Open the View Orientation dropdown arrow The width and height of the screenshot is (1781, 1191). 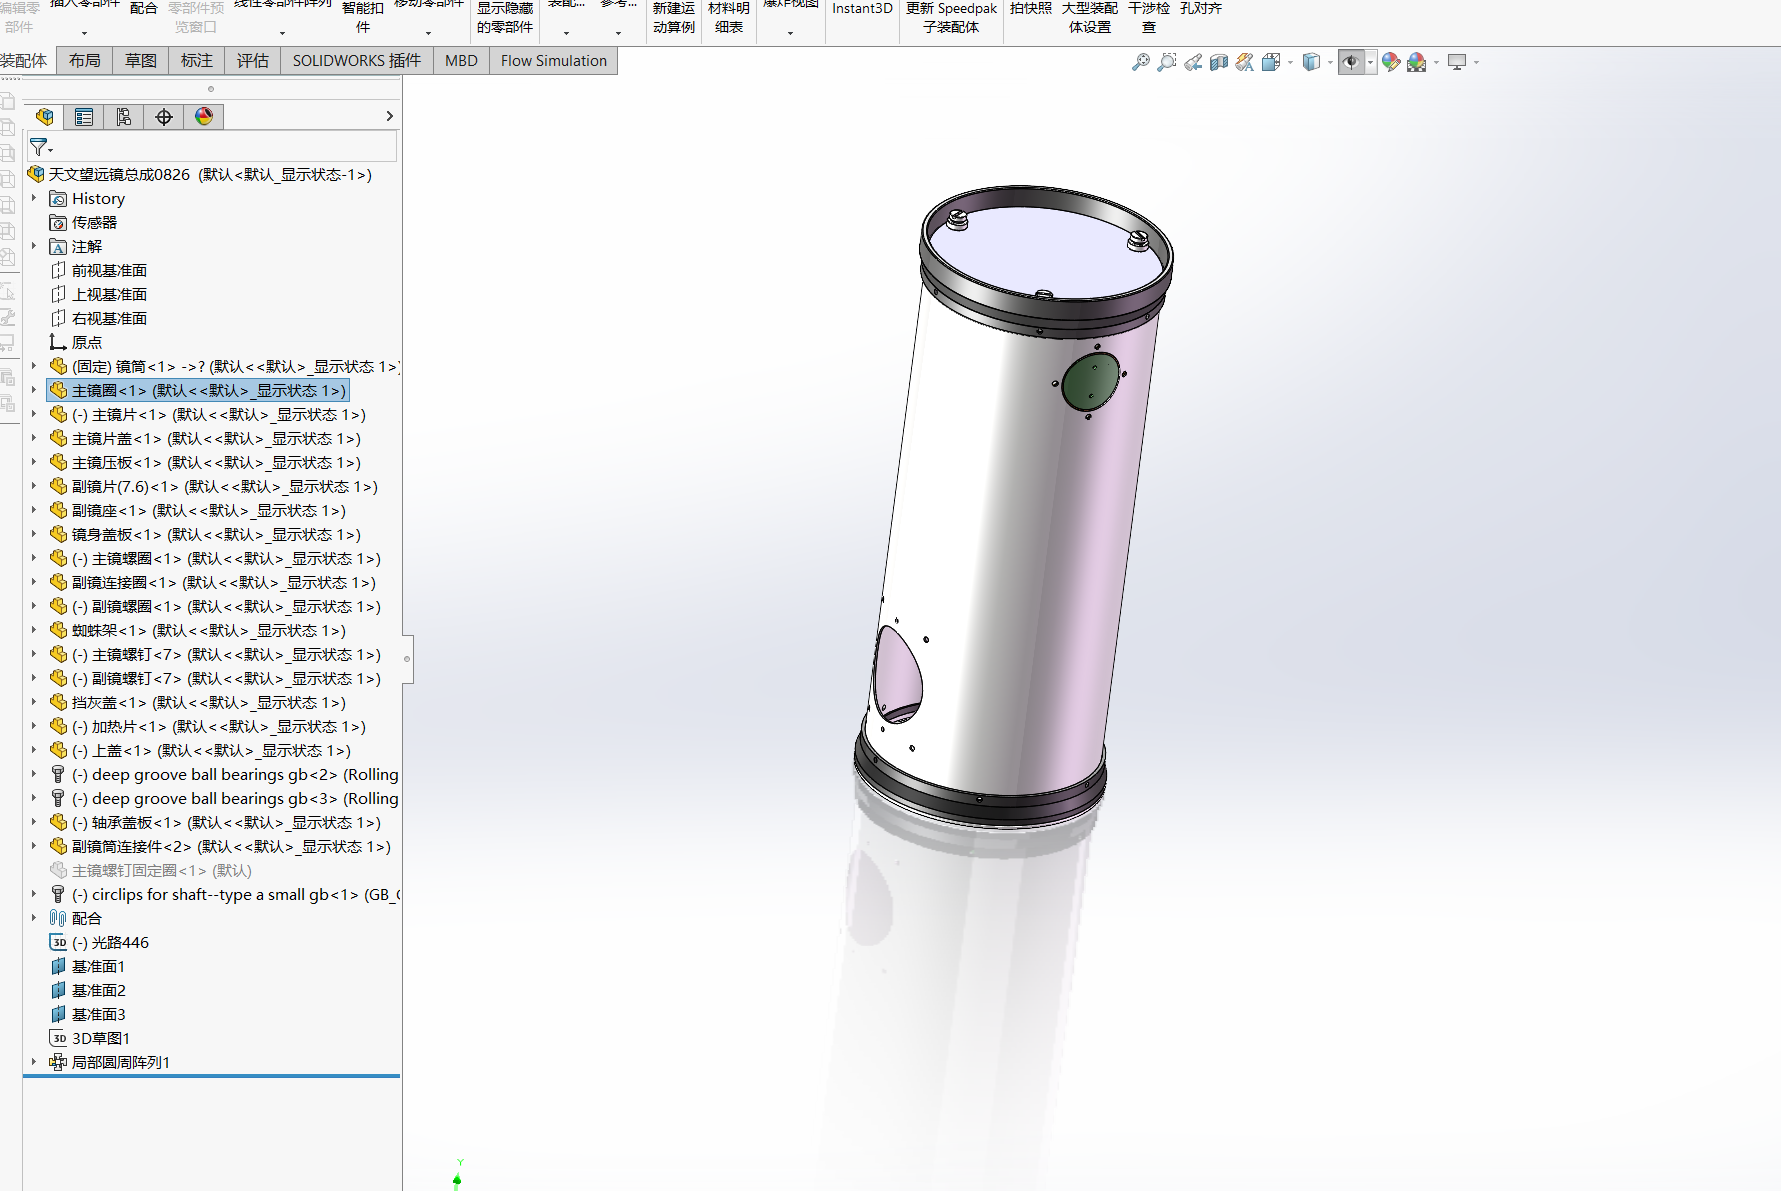[x=1290, y=62]
